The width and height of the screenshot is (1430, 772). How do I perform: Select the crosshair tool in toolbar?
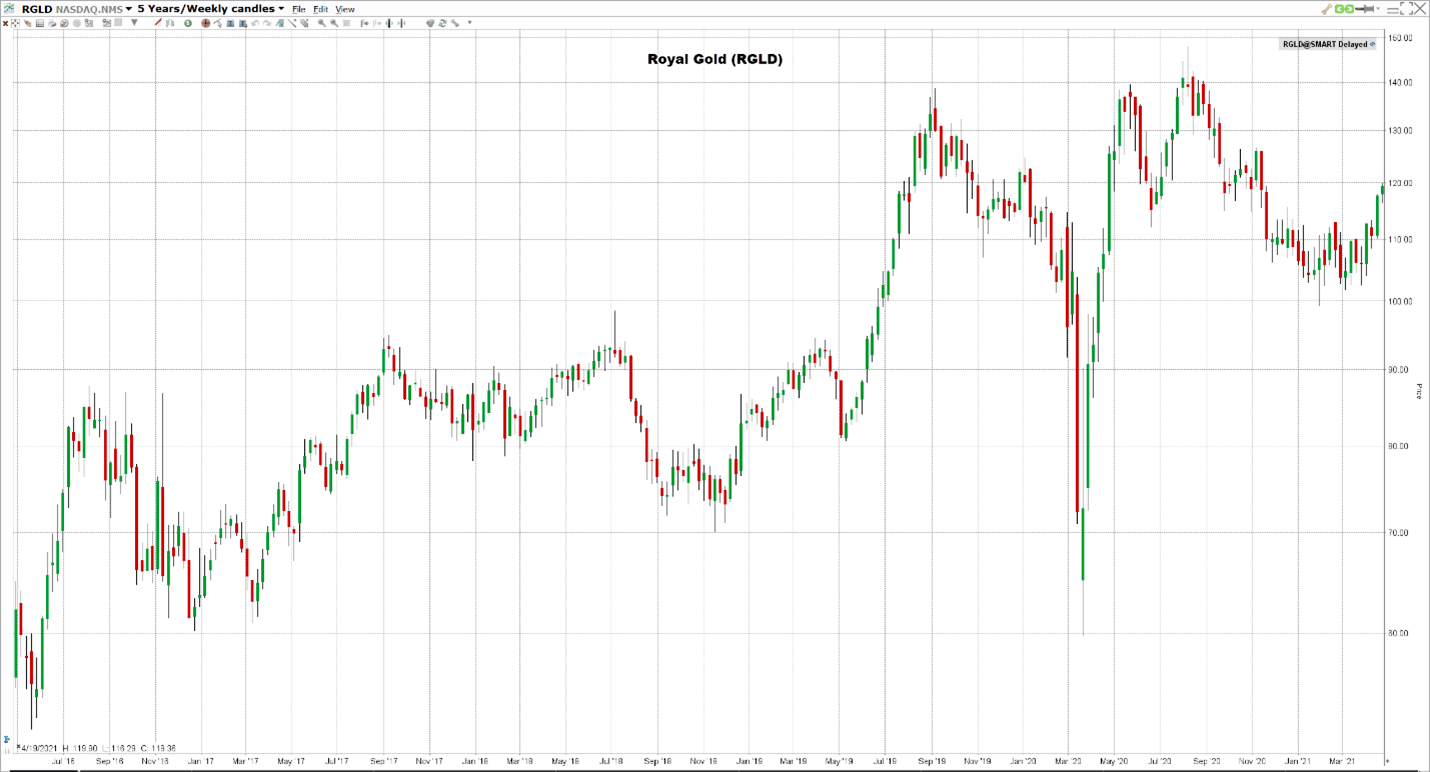point(15,23)
